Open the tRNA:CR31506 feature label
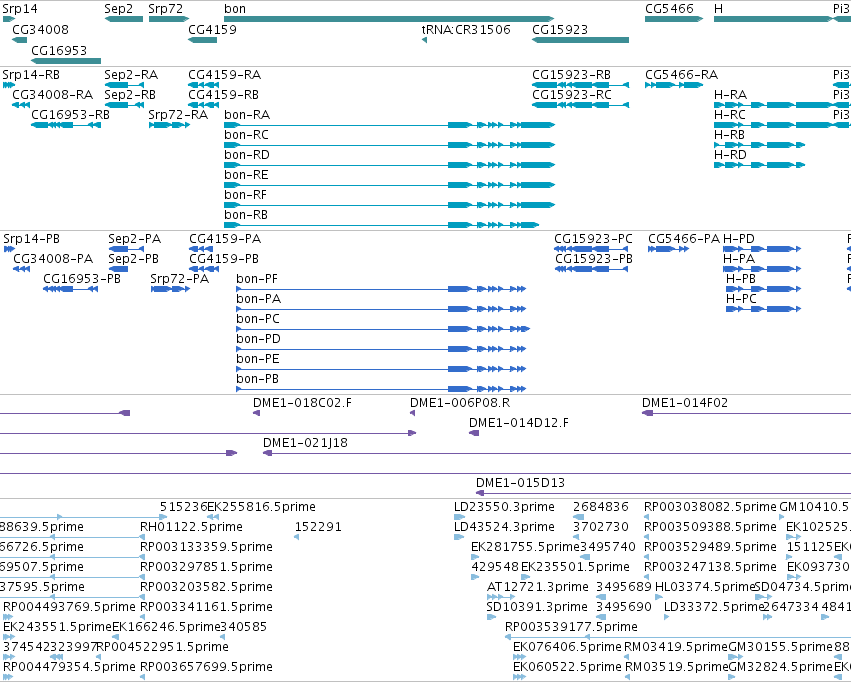Screen dimensions: 851x682 [466, 30]
